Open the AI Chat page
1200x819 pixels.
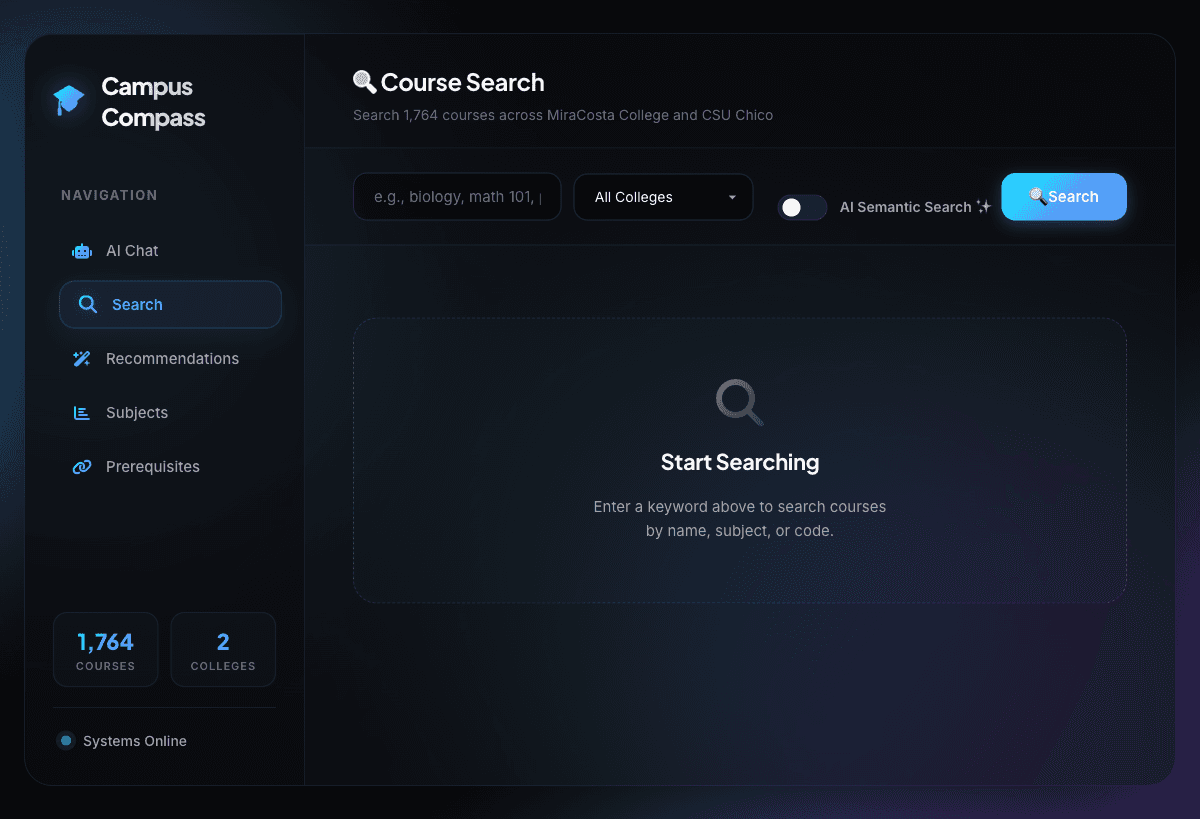tap(170, 251)
